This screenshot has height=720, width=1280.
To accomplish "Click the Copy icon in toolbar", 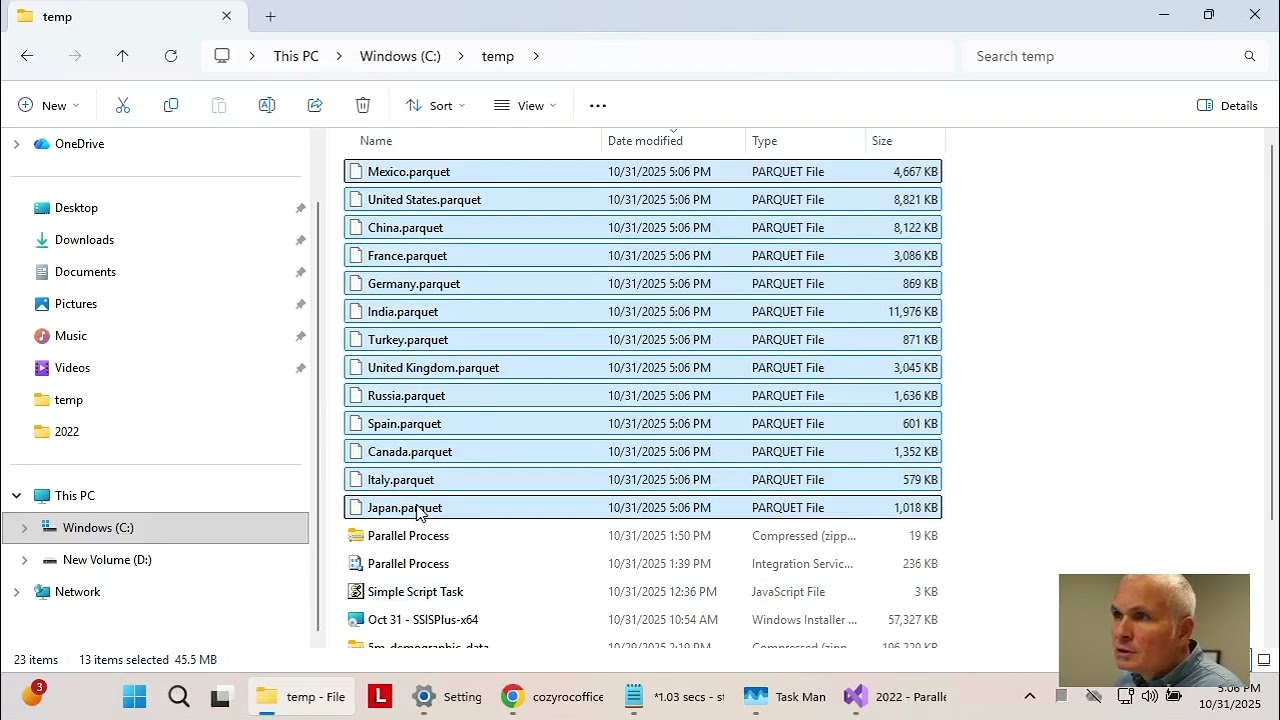I will tap(171, 105).
